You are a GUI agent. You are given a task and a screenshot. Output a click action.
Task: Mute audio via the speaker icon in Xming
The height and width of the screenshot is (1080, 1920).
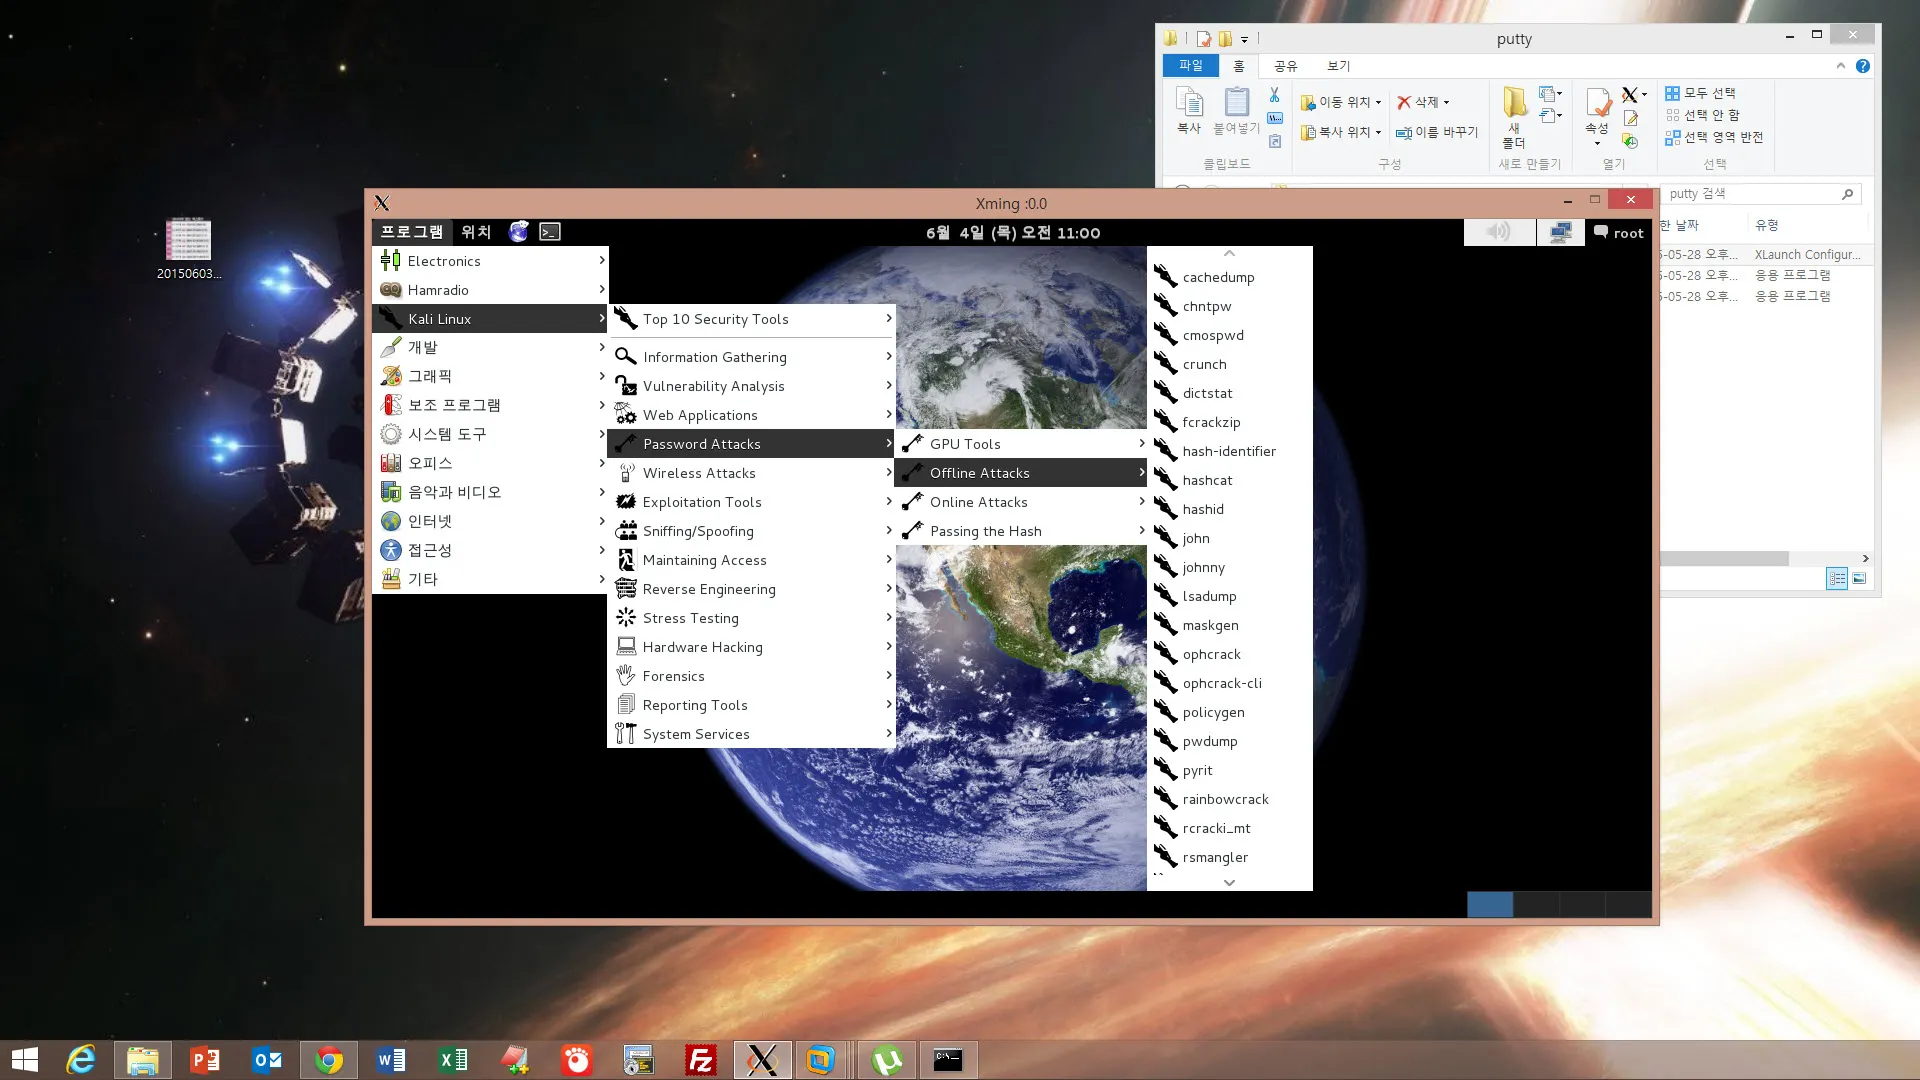1498,231
